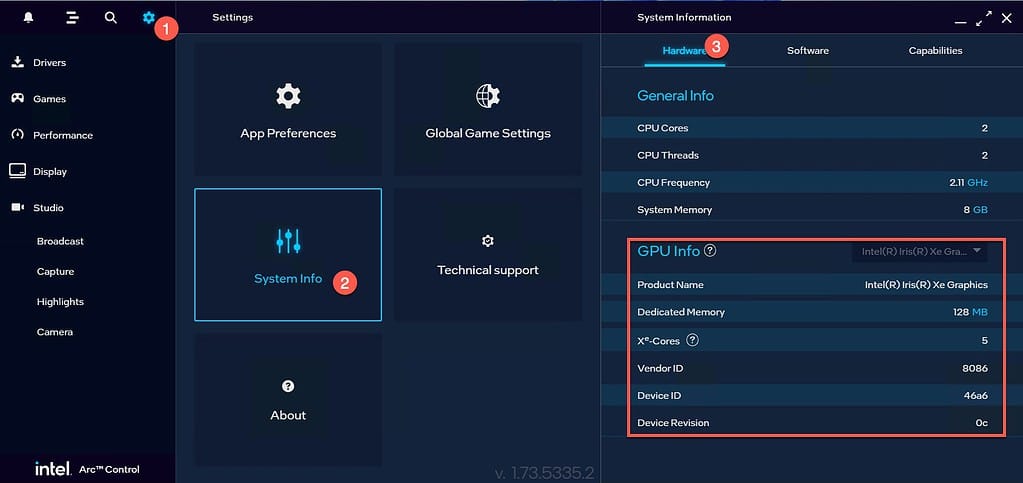Open the App Preferences label

pyautogui.click(x=288, y=133)
